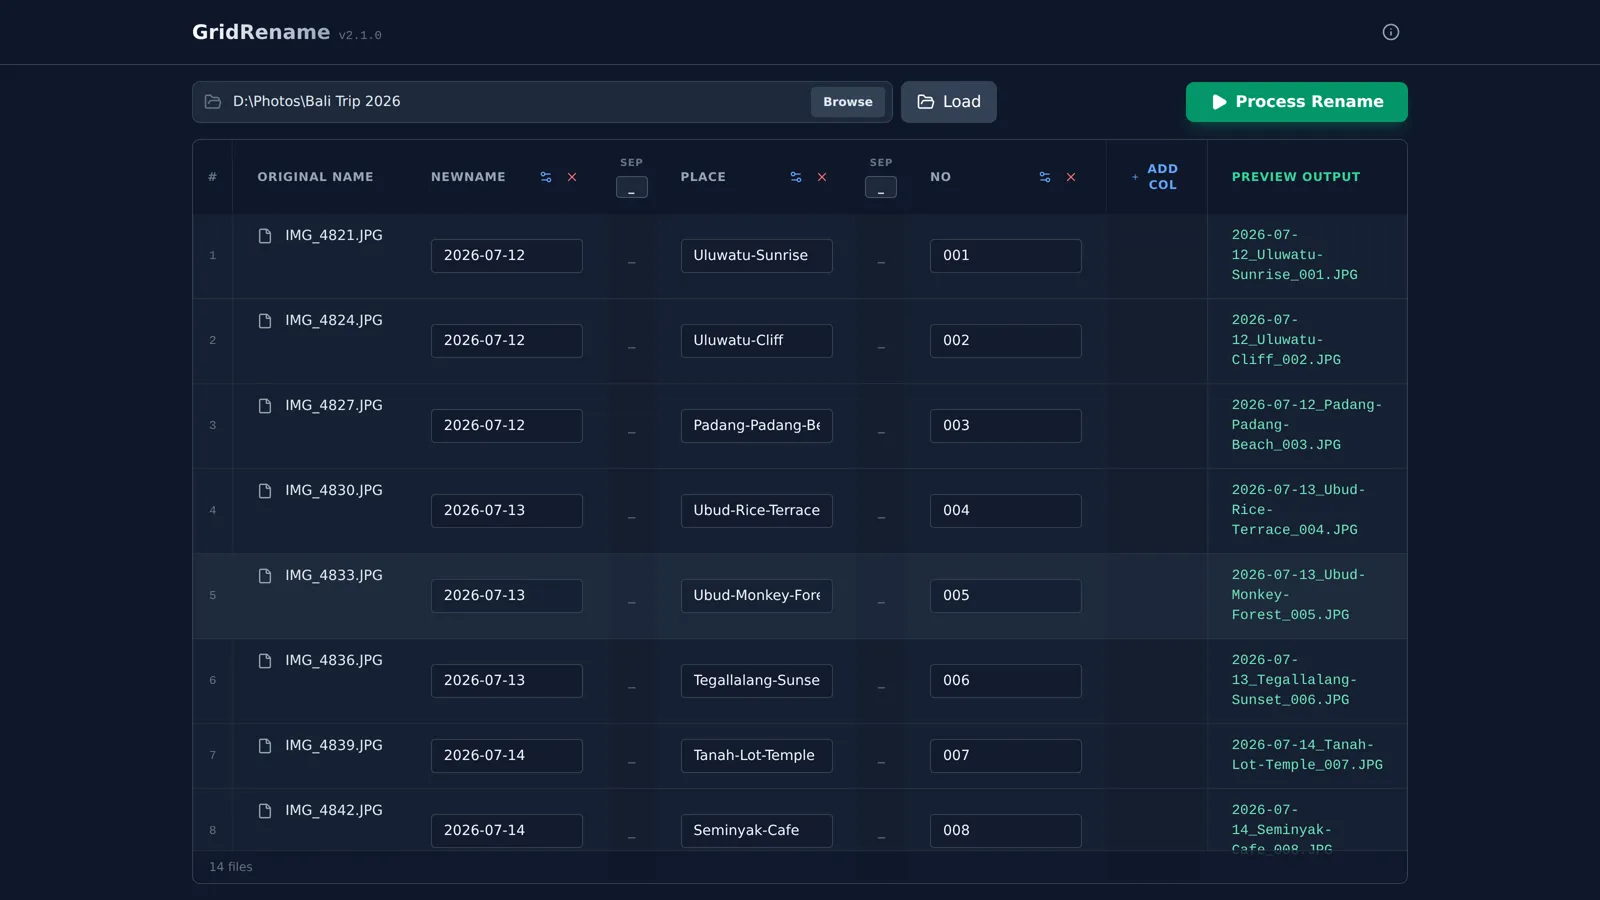Select number field showing 007
This screenshot has height=900, width=1600.
pyautogui.click(x=1006, y=756)
